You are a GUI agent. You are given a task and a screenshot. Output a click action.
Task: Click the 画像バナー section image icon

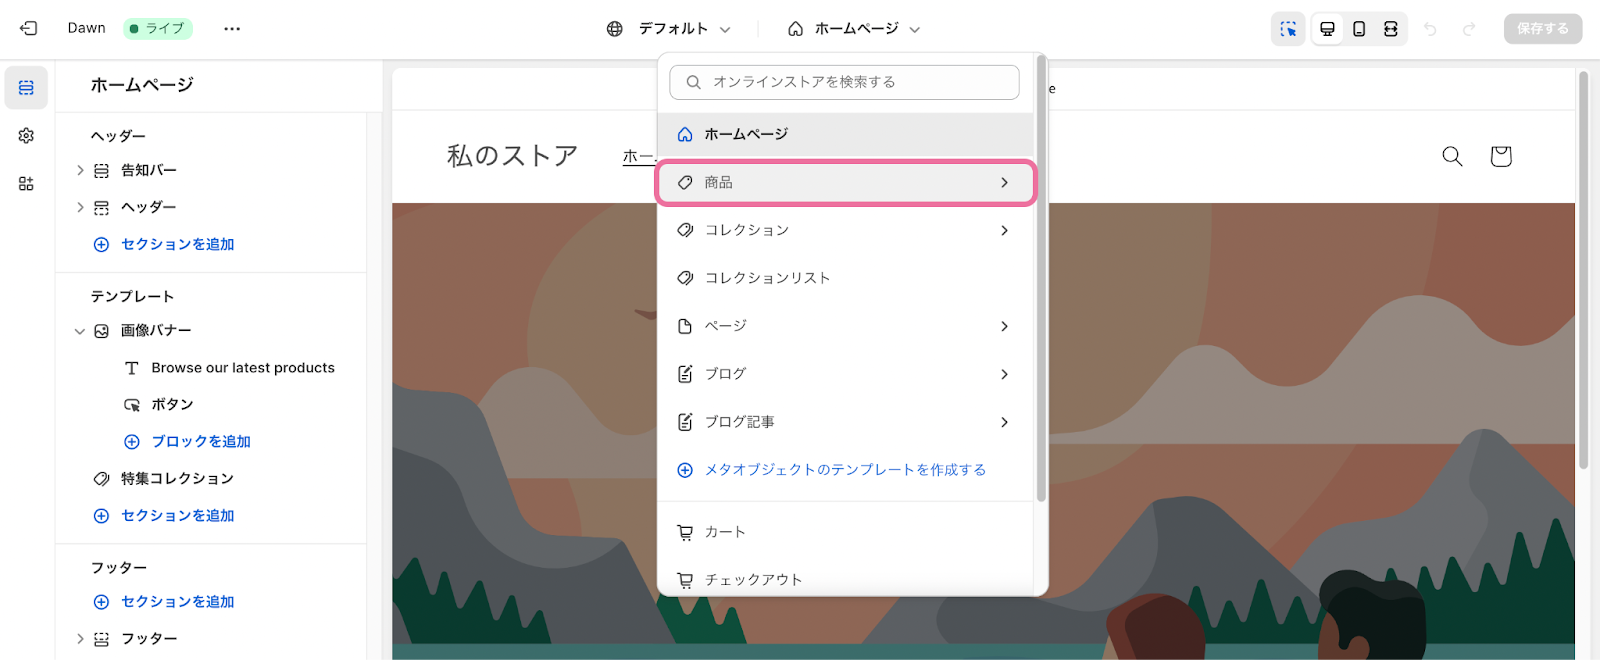(101, 331)
